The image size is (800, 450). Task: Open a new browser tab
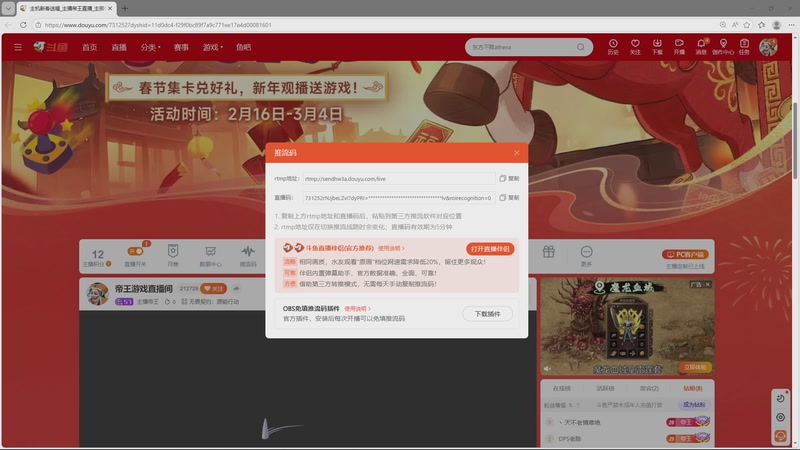(x=124, y=8)
